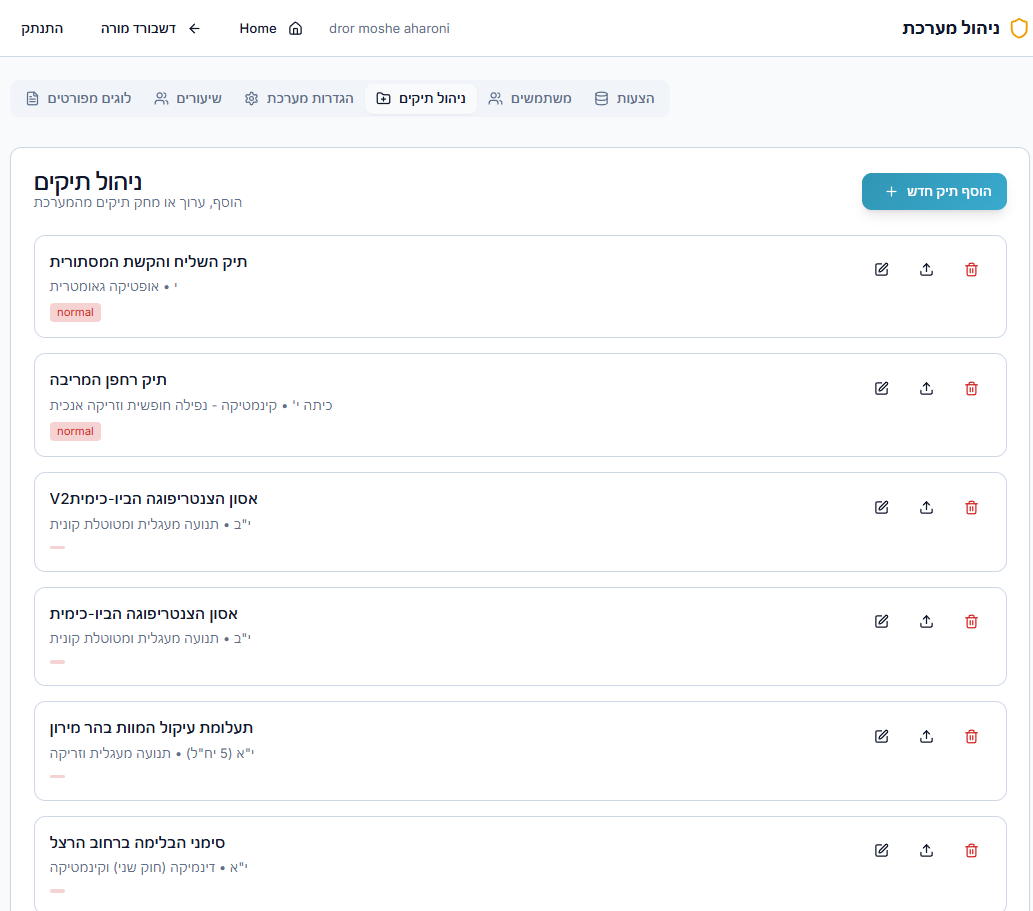The image size is (1033, 911).
Task: Edit the סימני הבלימה ברחוב הרצל case
Action: tap(881, 850)
